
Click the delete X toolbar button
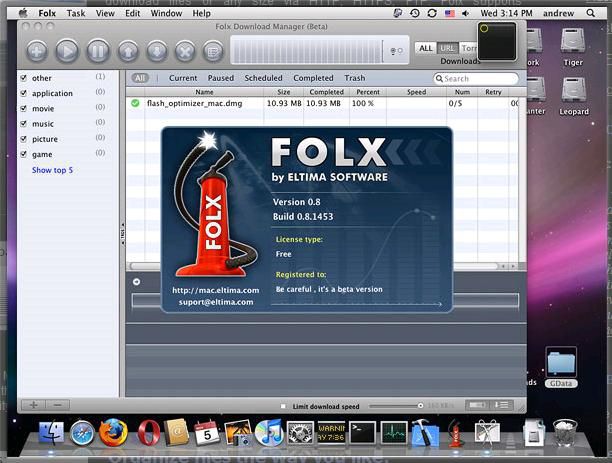click(185, 51)
